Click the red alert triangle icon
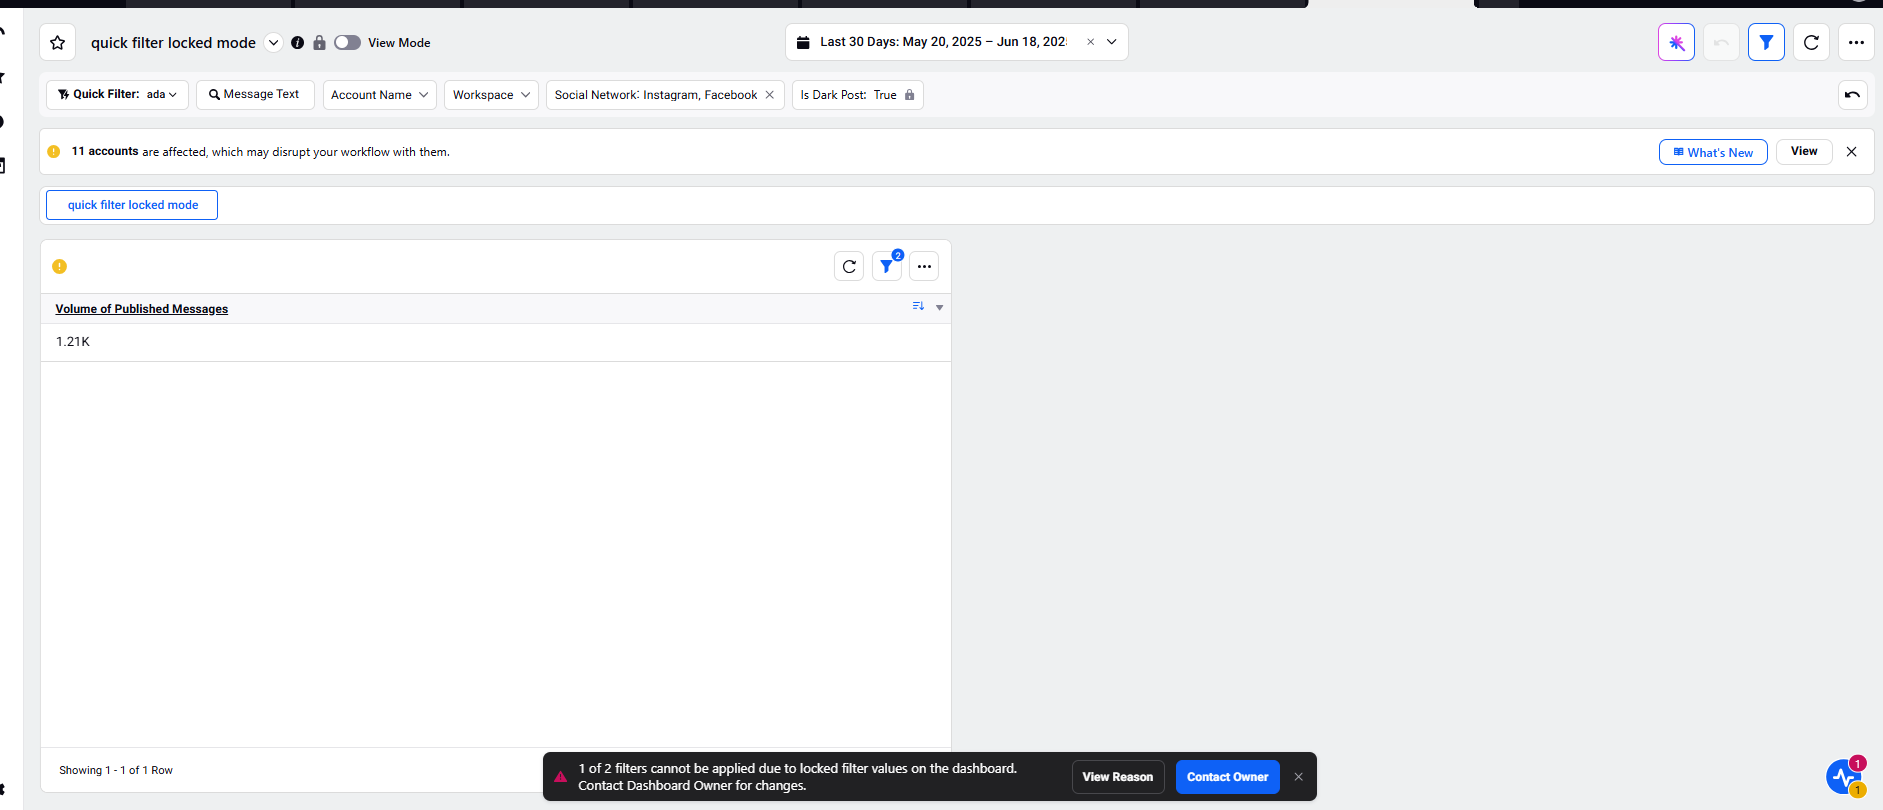 click(560, 777)
